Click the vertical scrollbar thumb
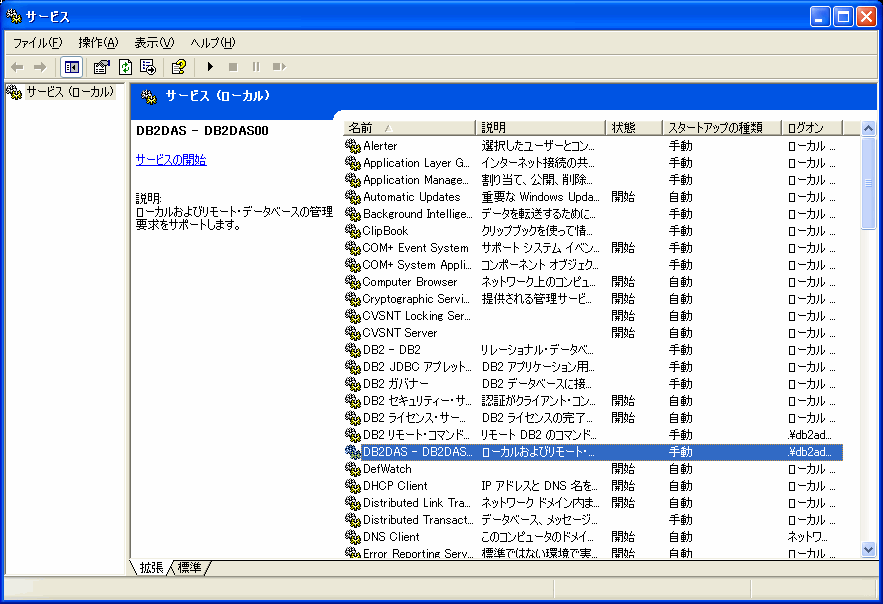Screen dimensions: 883x604 click(x=868, y=183)
